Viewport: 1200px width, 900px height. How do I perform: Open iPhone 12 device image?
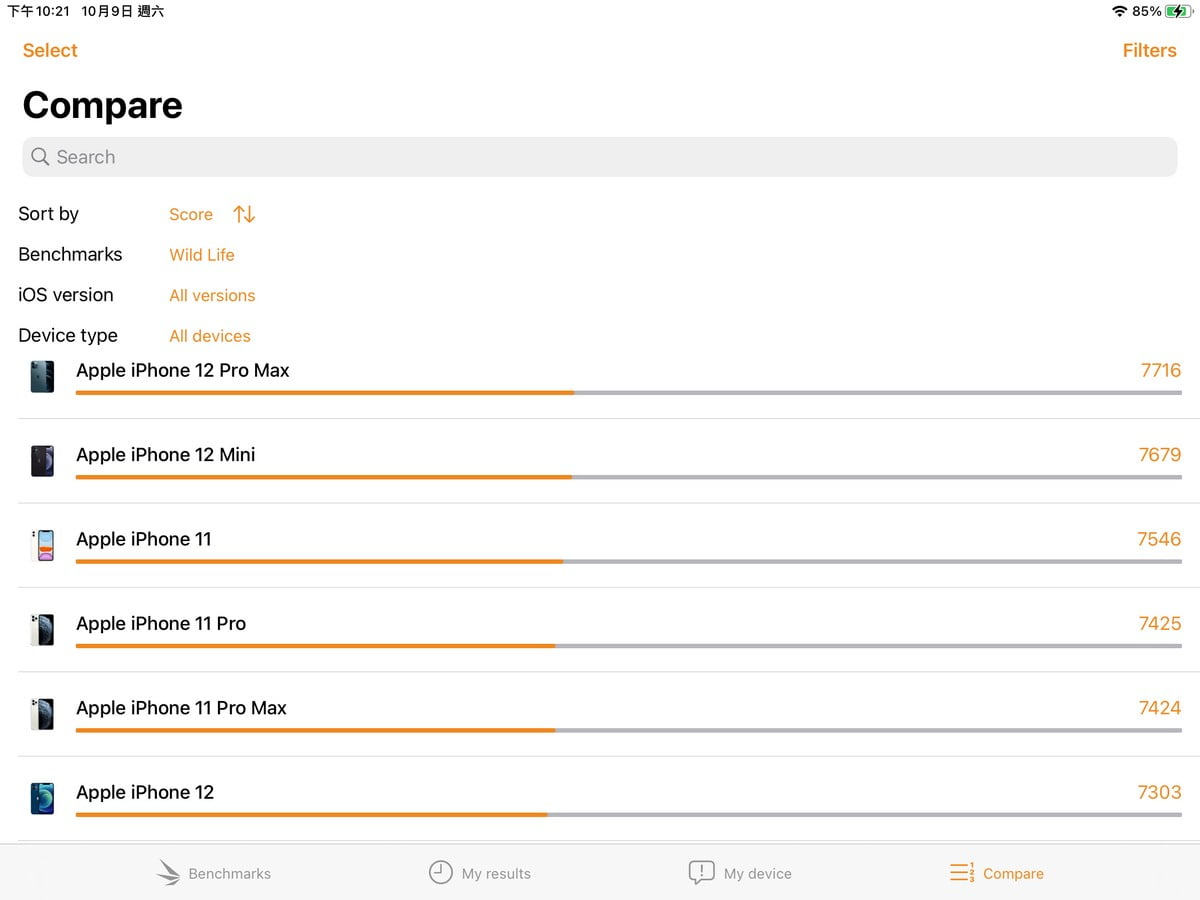(x=42, y=798)
